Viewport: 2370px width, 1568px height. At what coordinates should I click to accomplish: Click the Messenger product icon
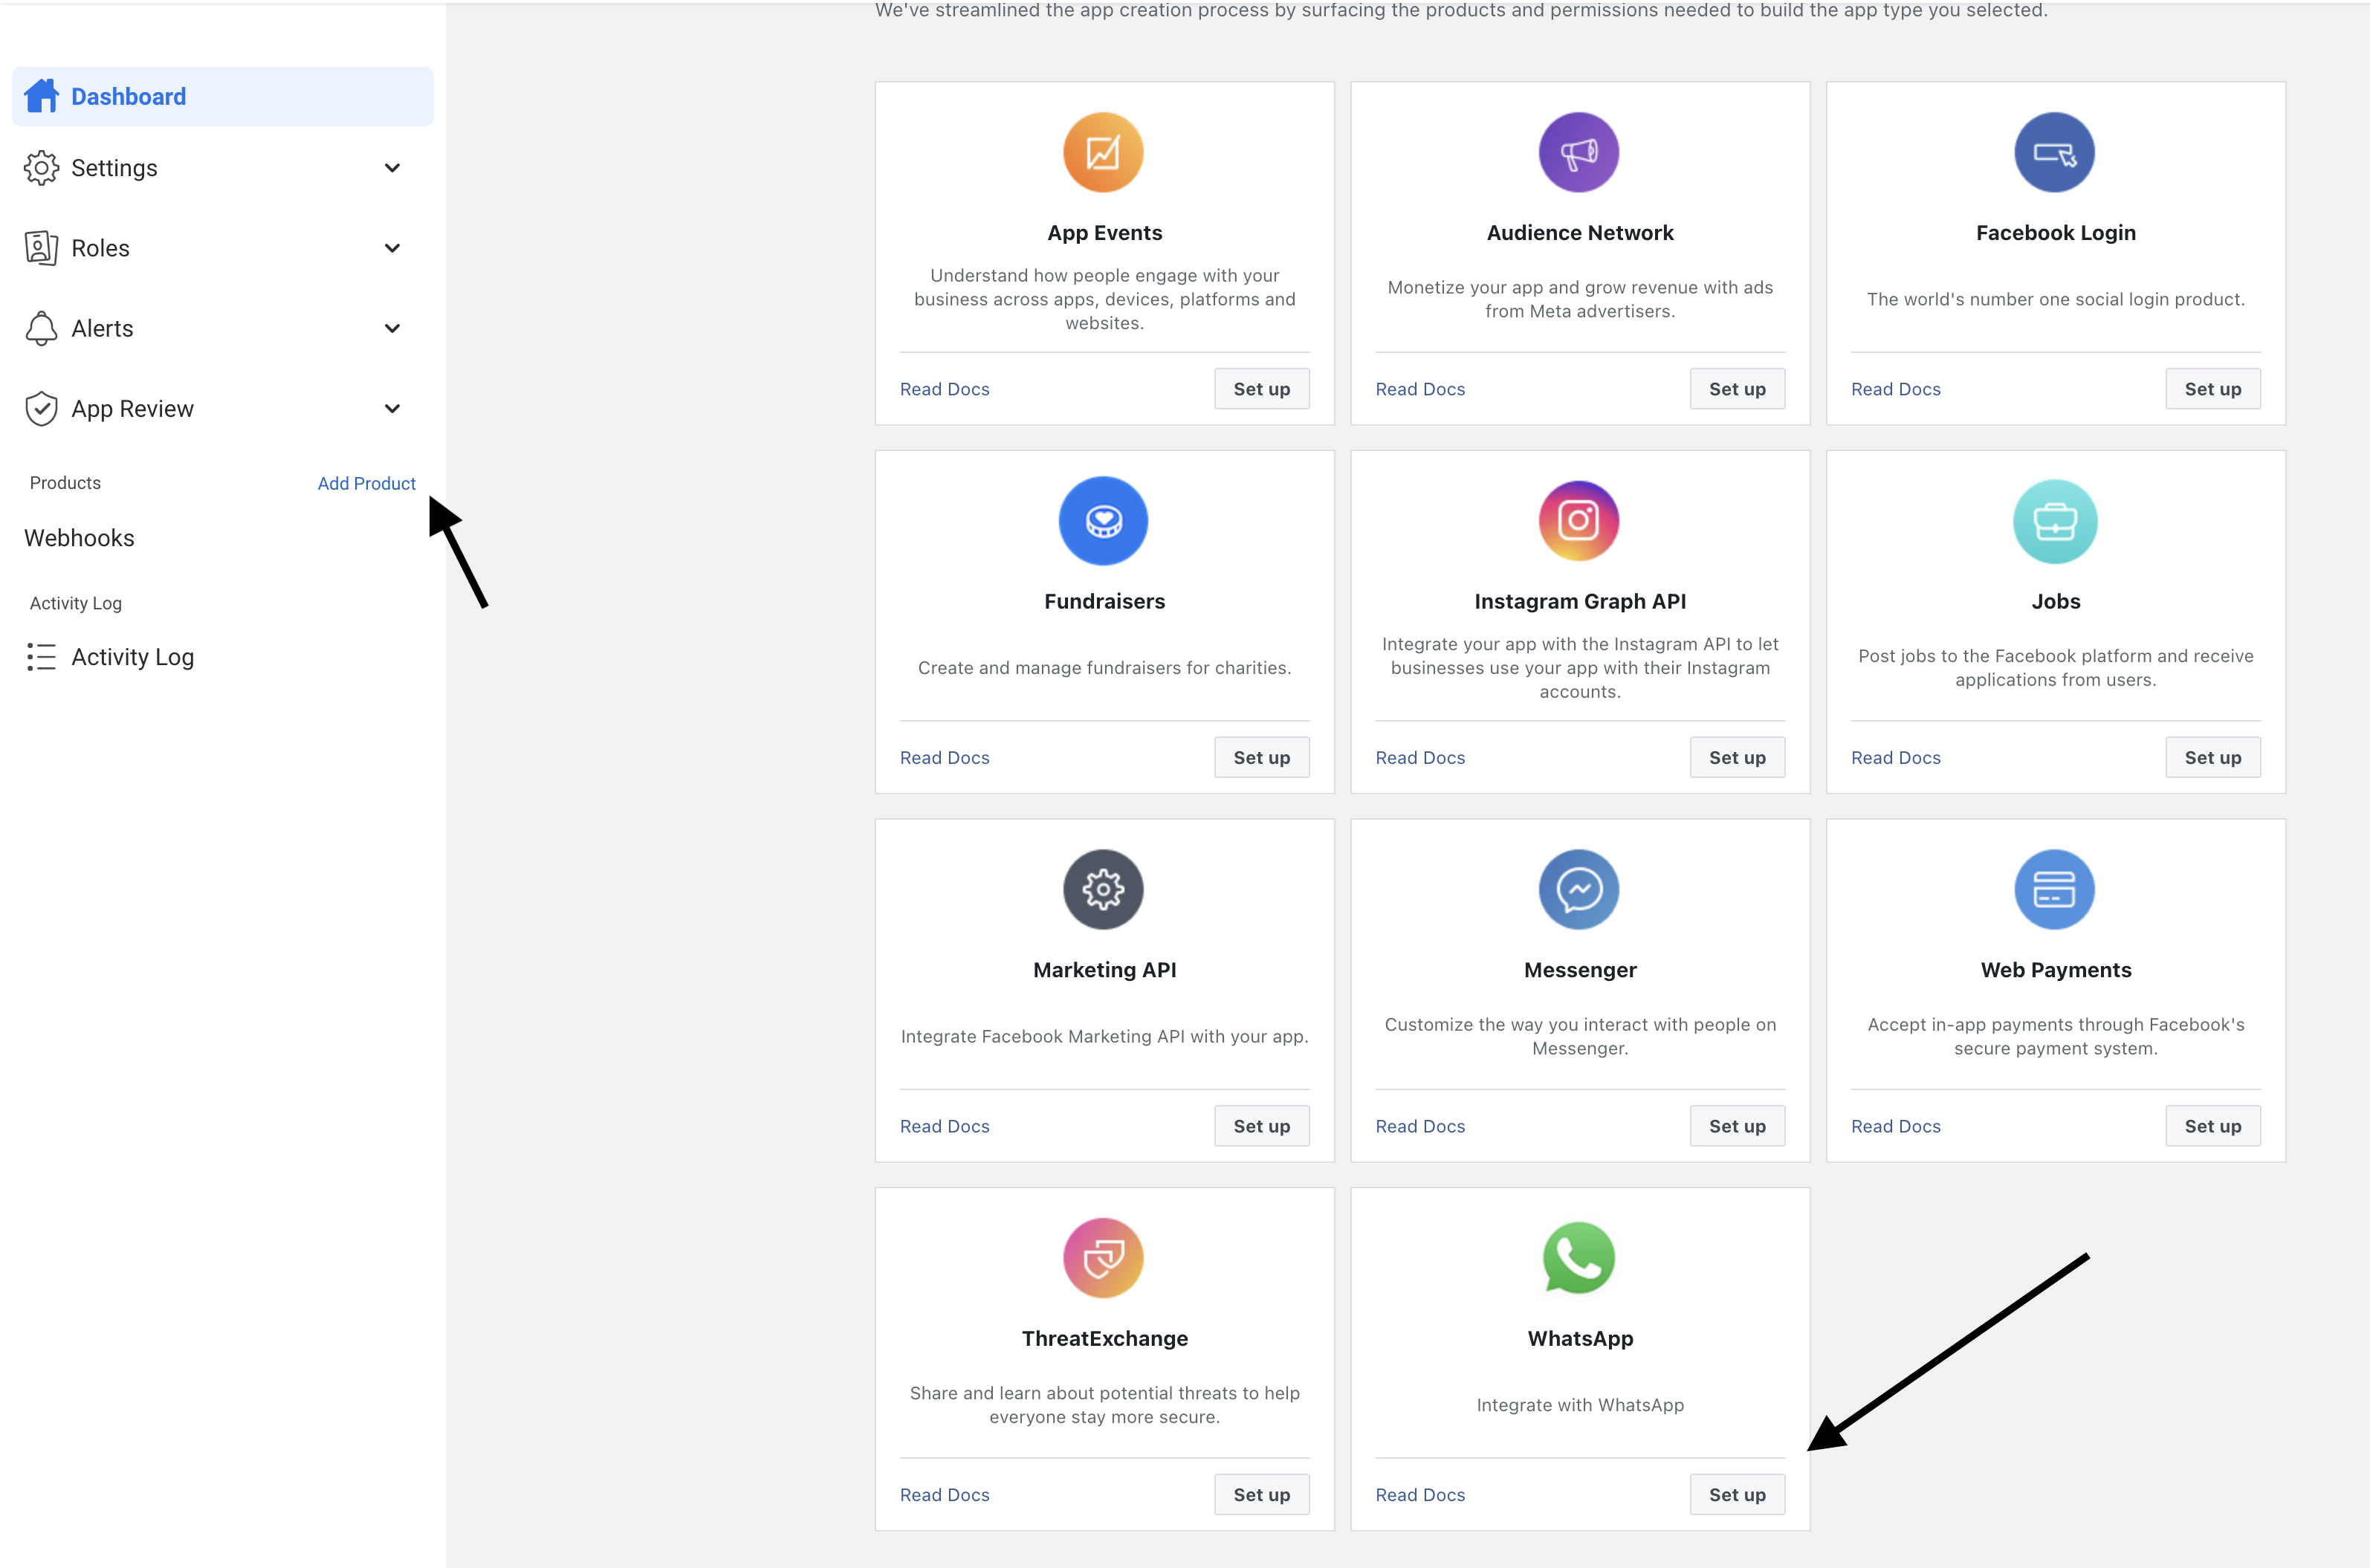point(1579,889)
